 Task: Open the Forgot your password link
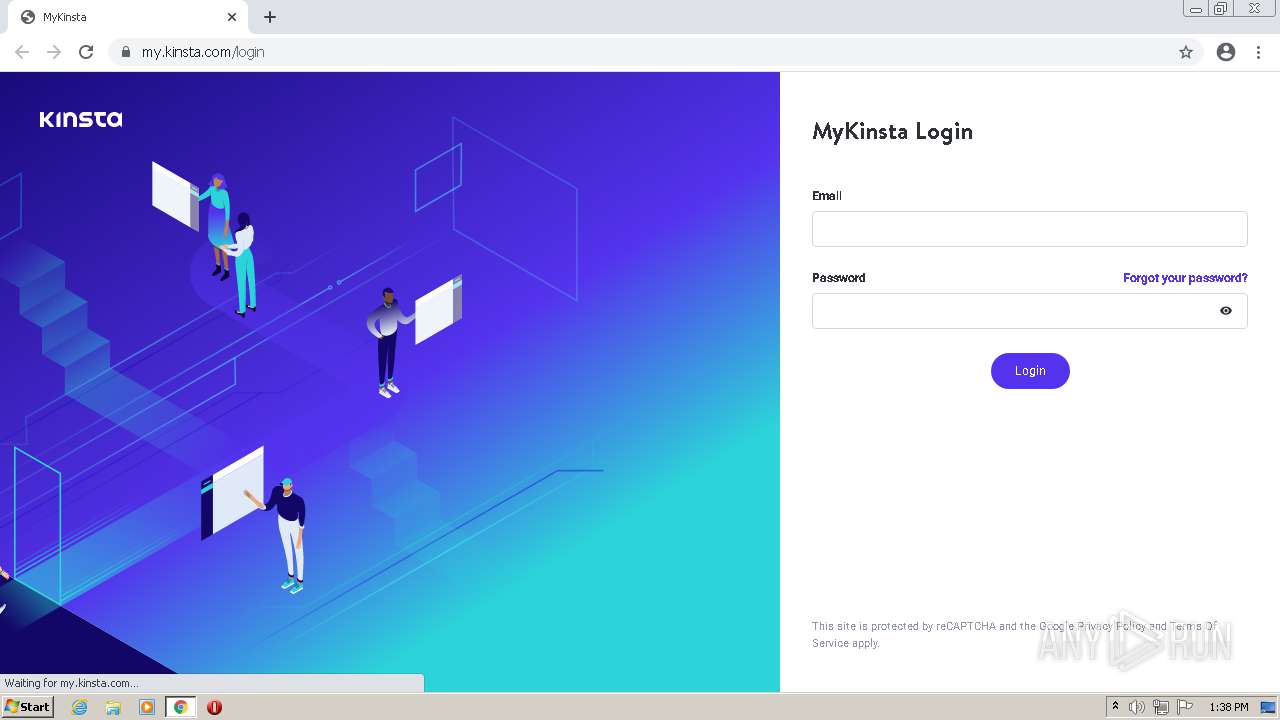point(1185,278)
